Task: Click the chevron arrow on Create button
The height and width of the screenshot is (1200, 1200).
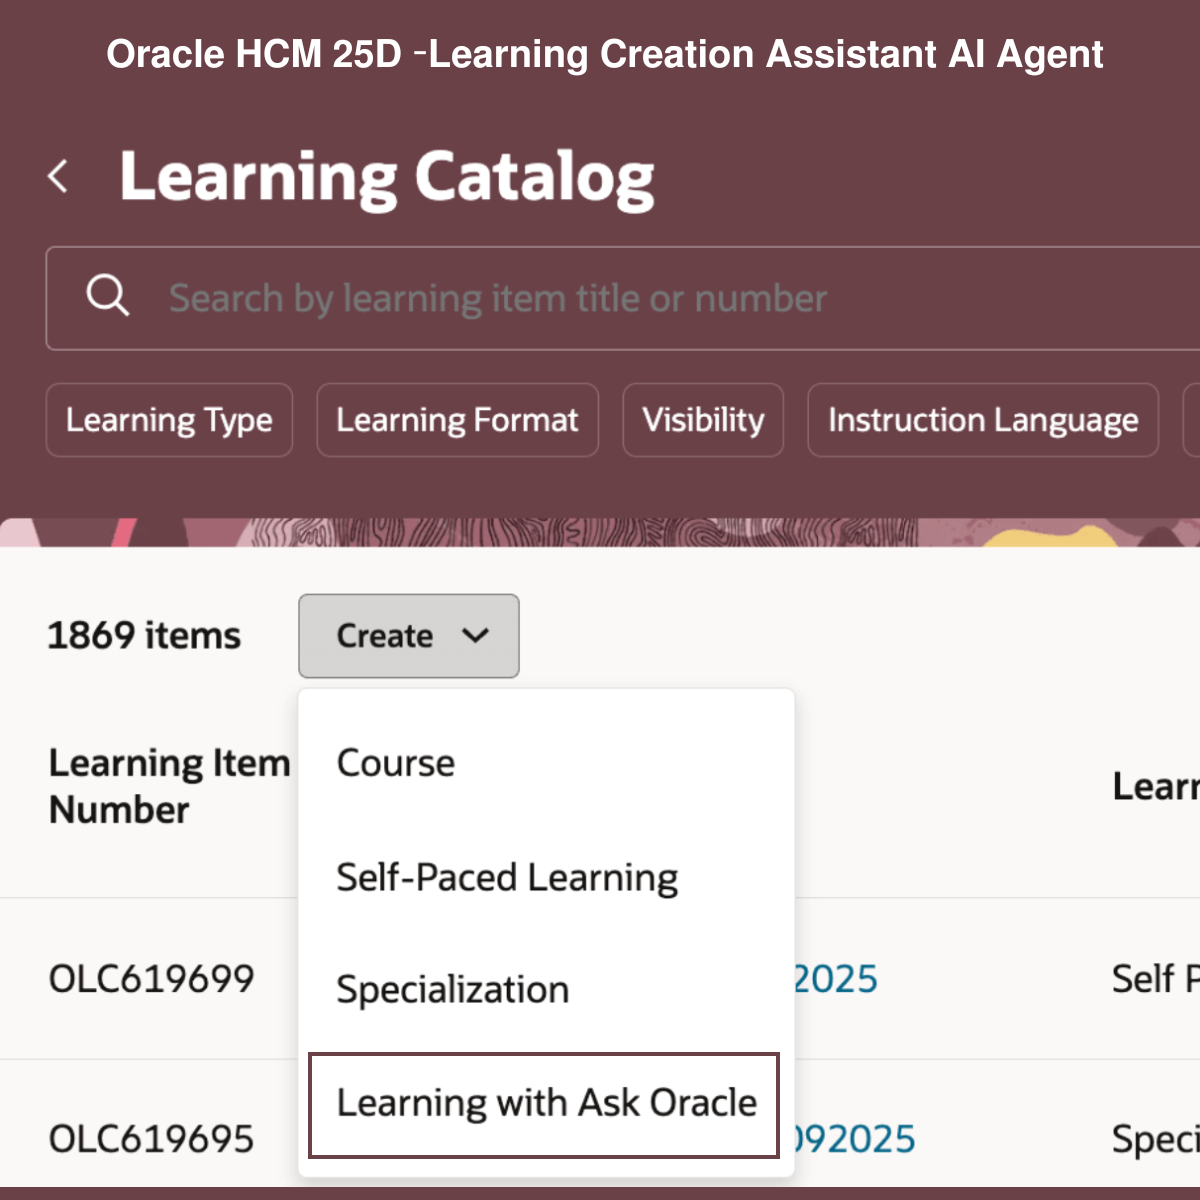Action: point(476,636)
